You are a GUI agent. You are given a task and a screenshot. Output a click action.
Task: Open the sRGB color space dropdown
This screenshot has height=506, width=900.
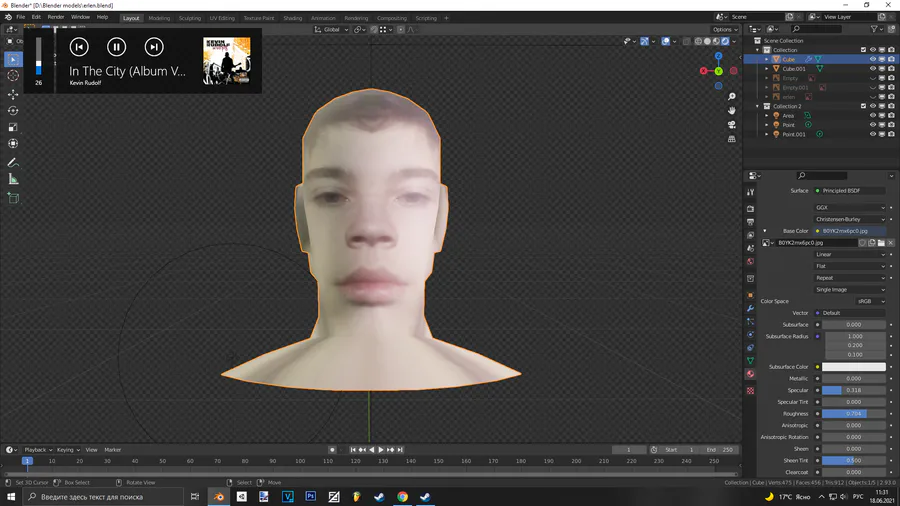coord(870,301)
